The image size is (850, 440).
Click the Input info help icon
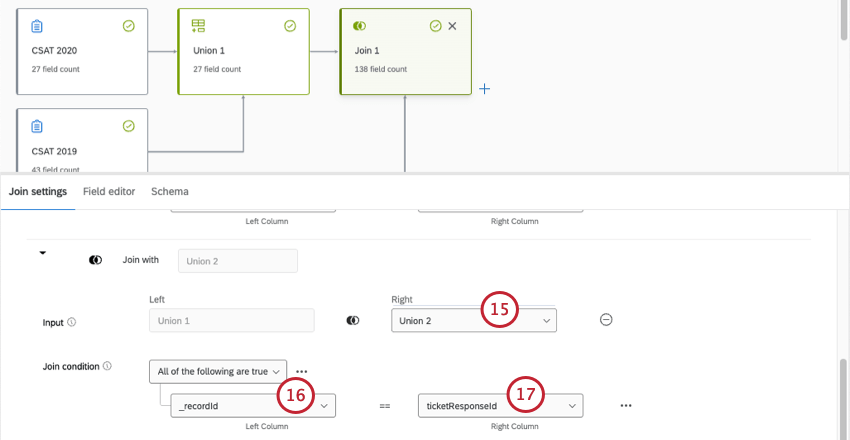(72, 323)
